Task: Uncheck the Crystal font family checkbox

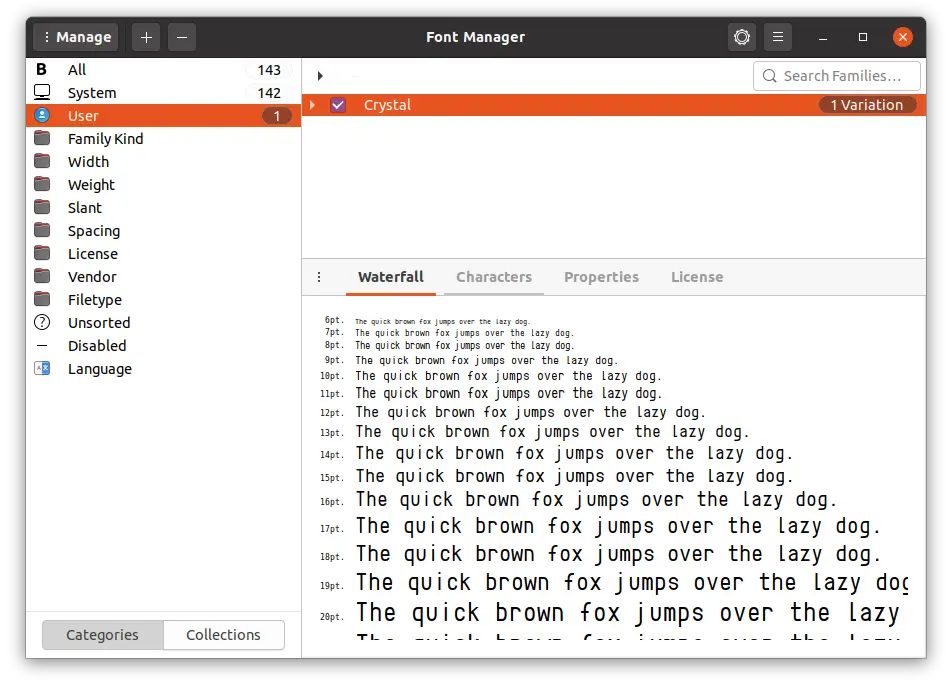Action: pyautogui.click(x=338, y=104)
